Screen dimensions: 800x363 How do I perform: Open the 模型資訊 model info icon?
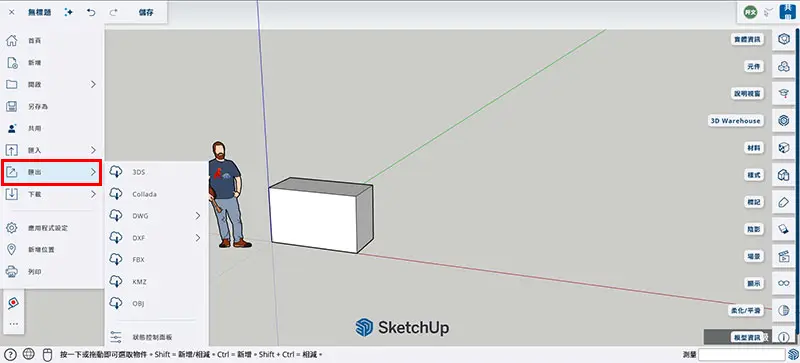click(x=784, y=337)
